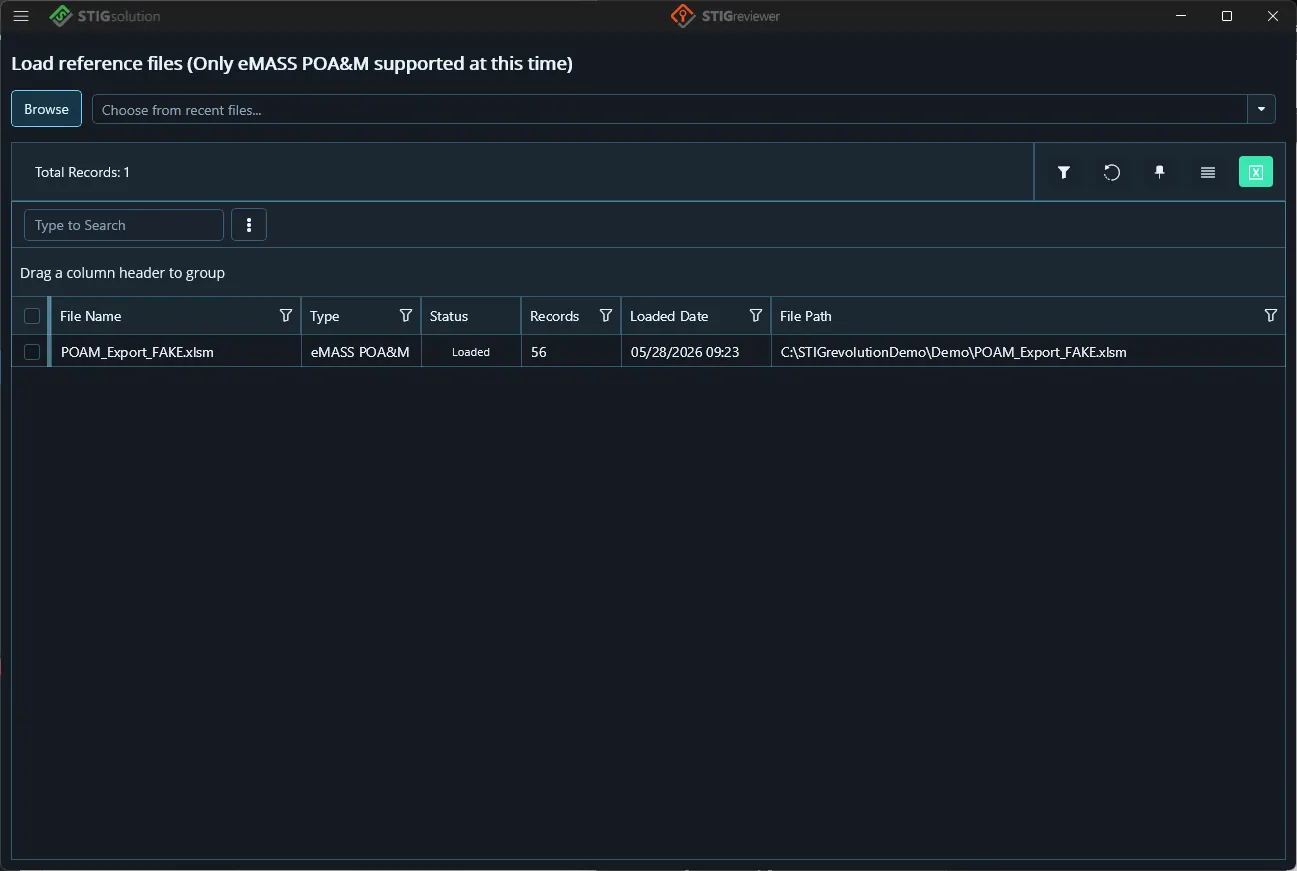Click the Total Records: 1 label
This screenshot has height=871, width=1297.
click(x=82, y=172)
